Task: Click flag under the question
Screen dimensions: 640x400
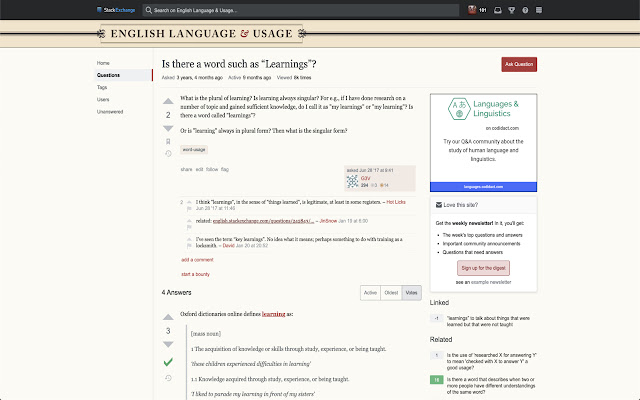Action: click(225, 169)
